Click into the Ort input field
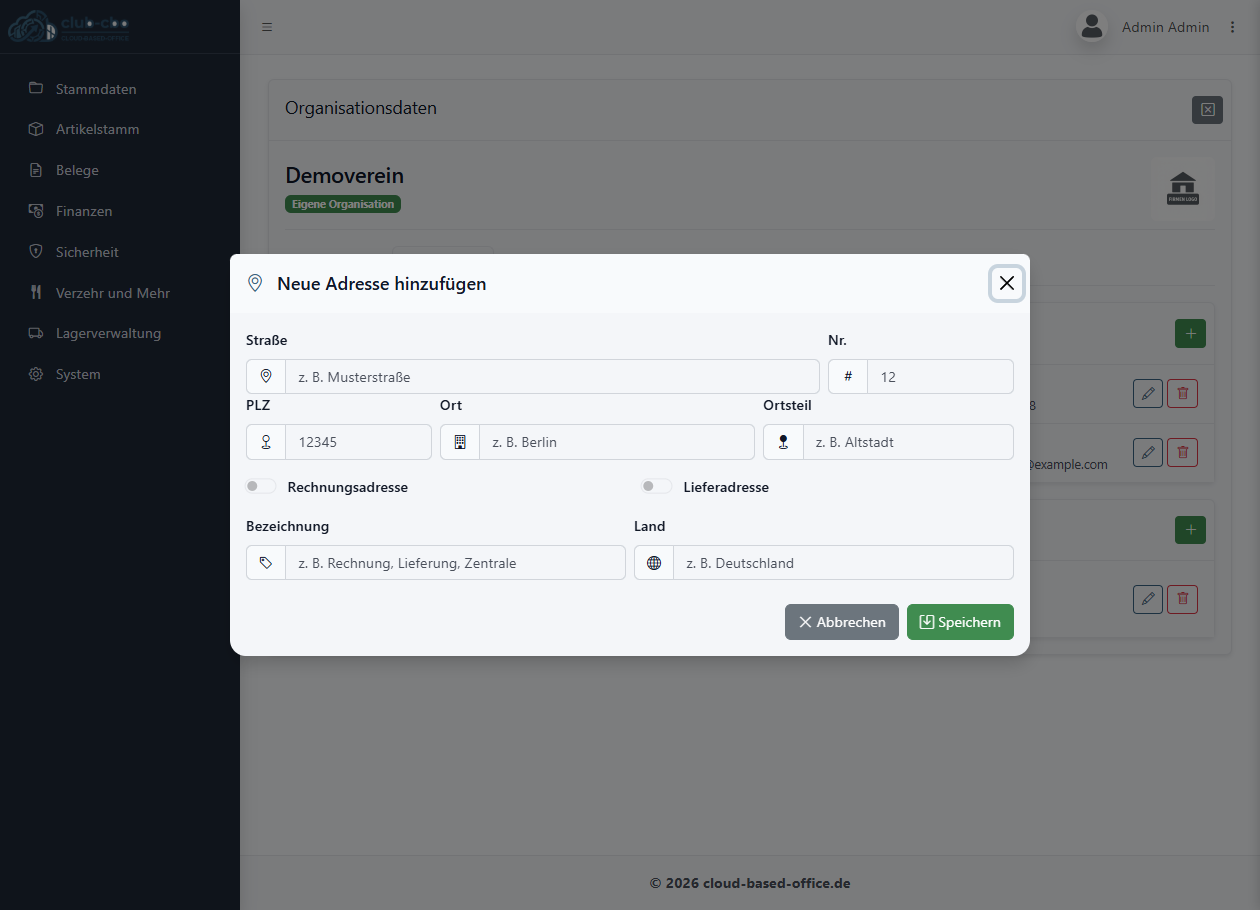 point(617,441)
